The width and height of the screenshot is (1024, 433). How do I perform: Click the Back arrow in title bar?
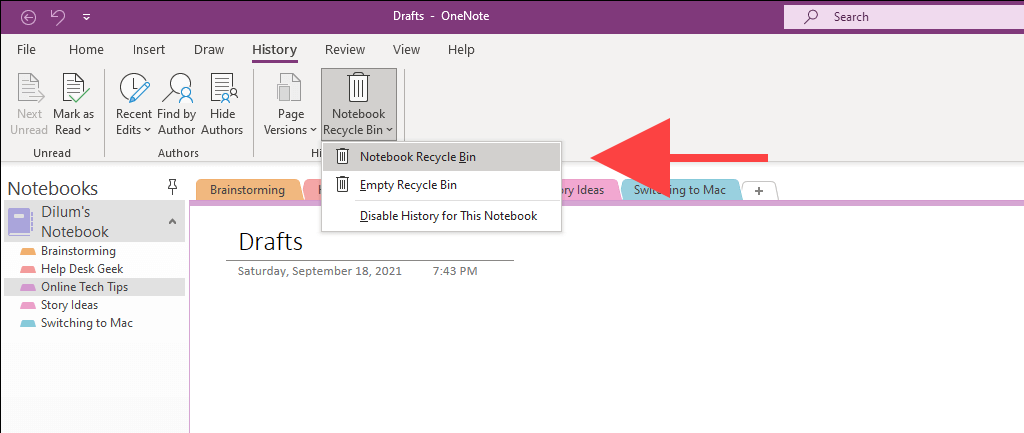pyautogui.click(x=28, y=17)
